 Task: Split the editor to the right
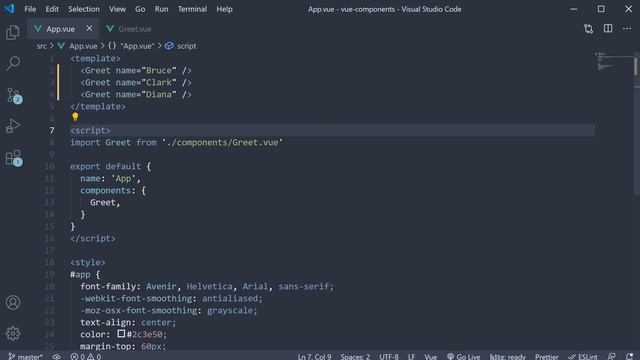pos(608,29)
